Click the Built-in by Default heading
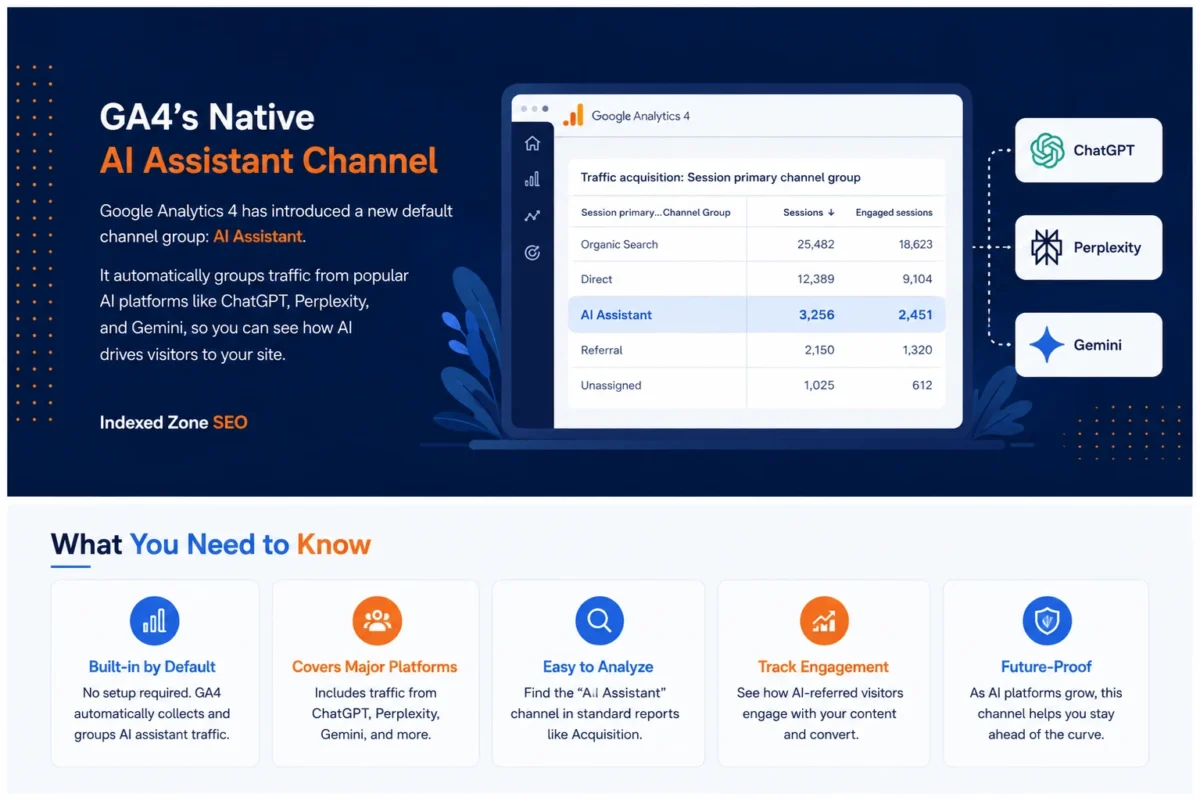1200x801 pixels. [152, 667]
